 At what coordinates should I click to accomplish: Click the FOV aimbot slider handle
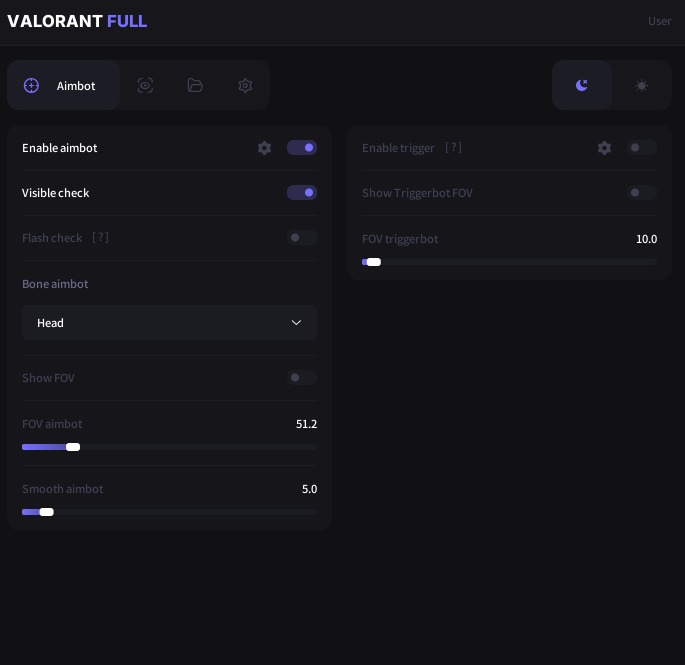[x=73, y=447]
